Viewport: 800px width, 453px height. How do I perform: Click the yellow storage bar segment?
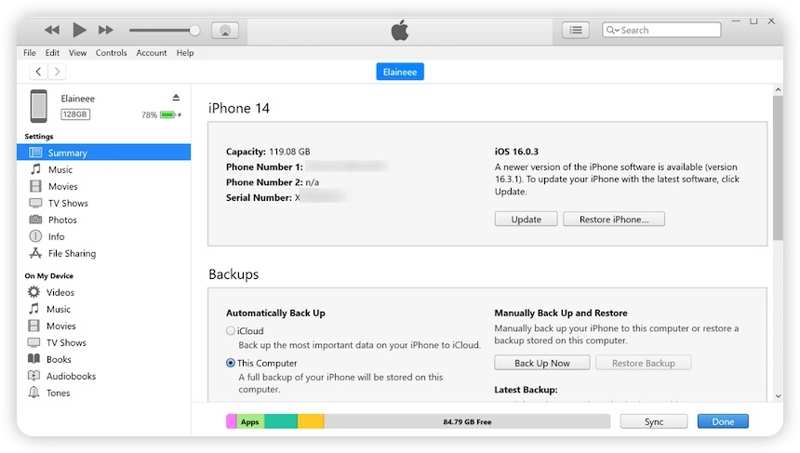[311, 421]
